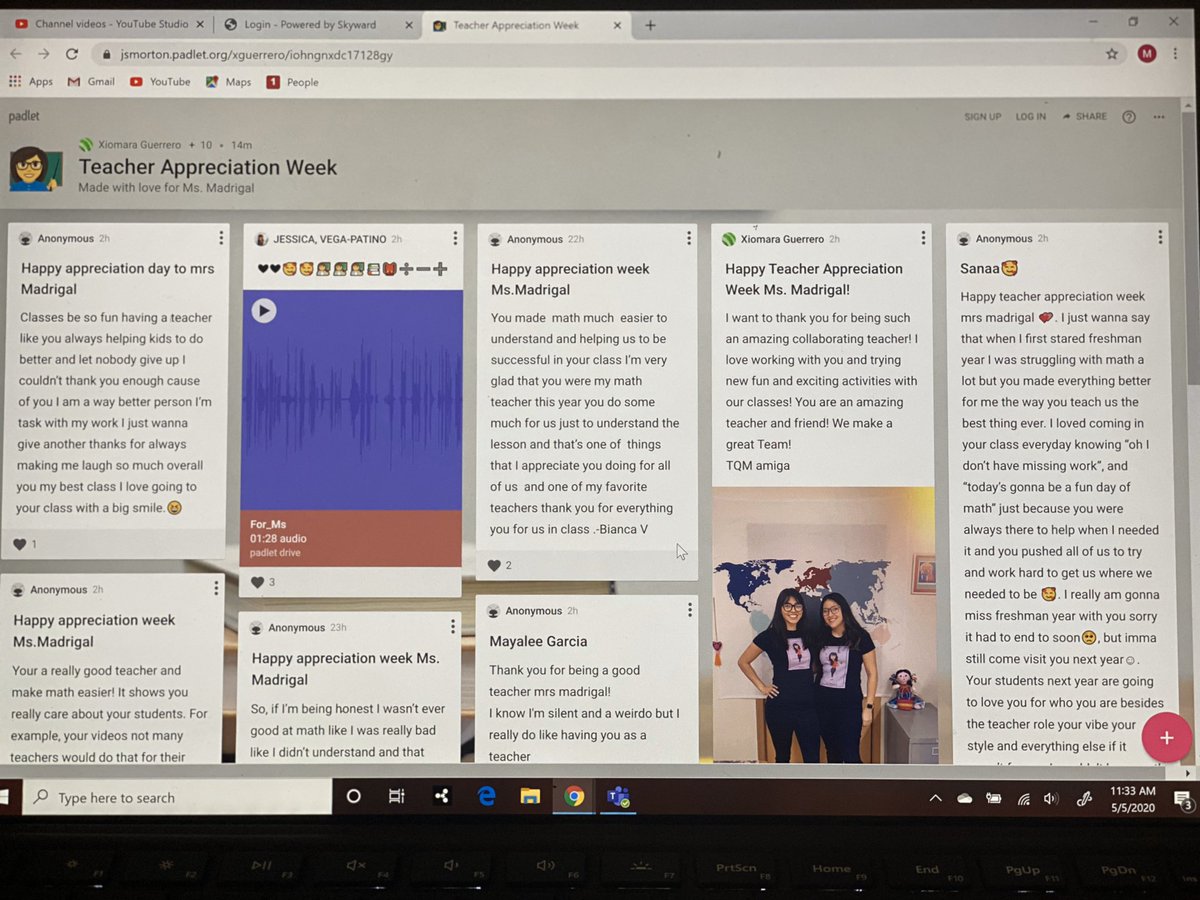This screenshot has width=1200, height=900.
Task: Bookmark the page using the star icon
Action: (x=1112, y=54)
